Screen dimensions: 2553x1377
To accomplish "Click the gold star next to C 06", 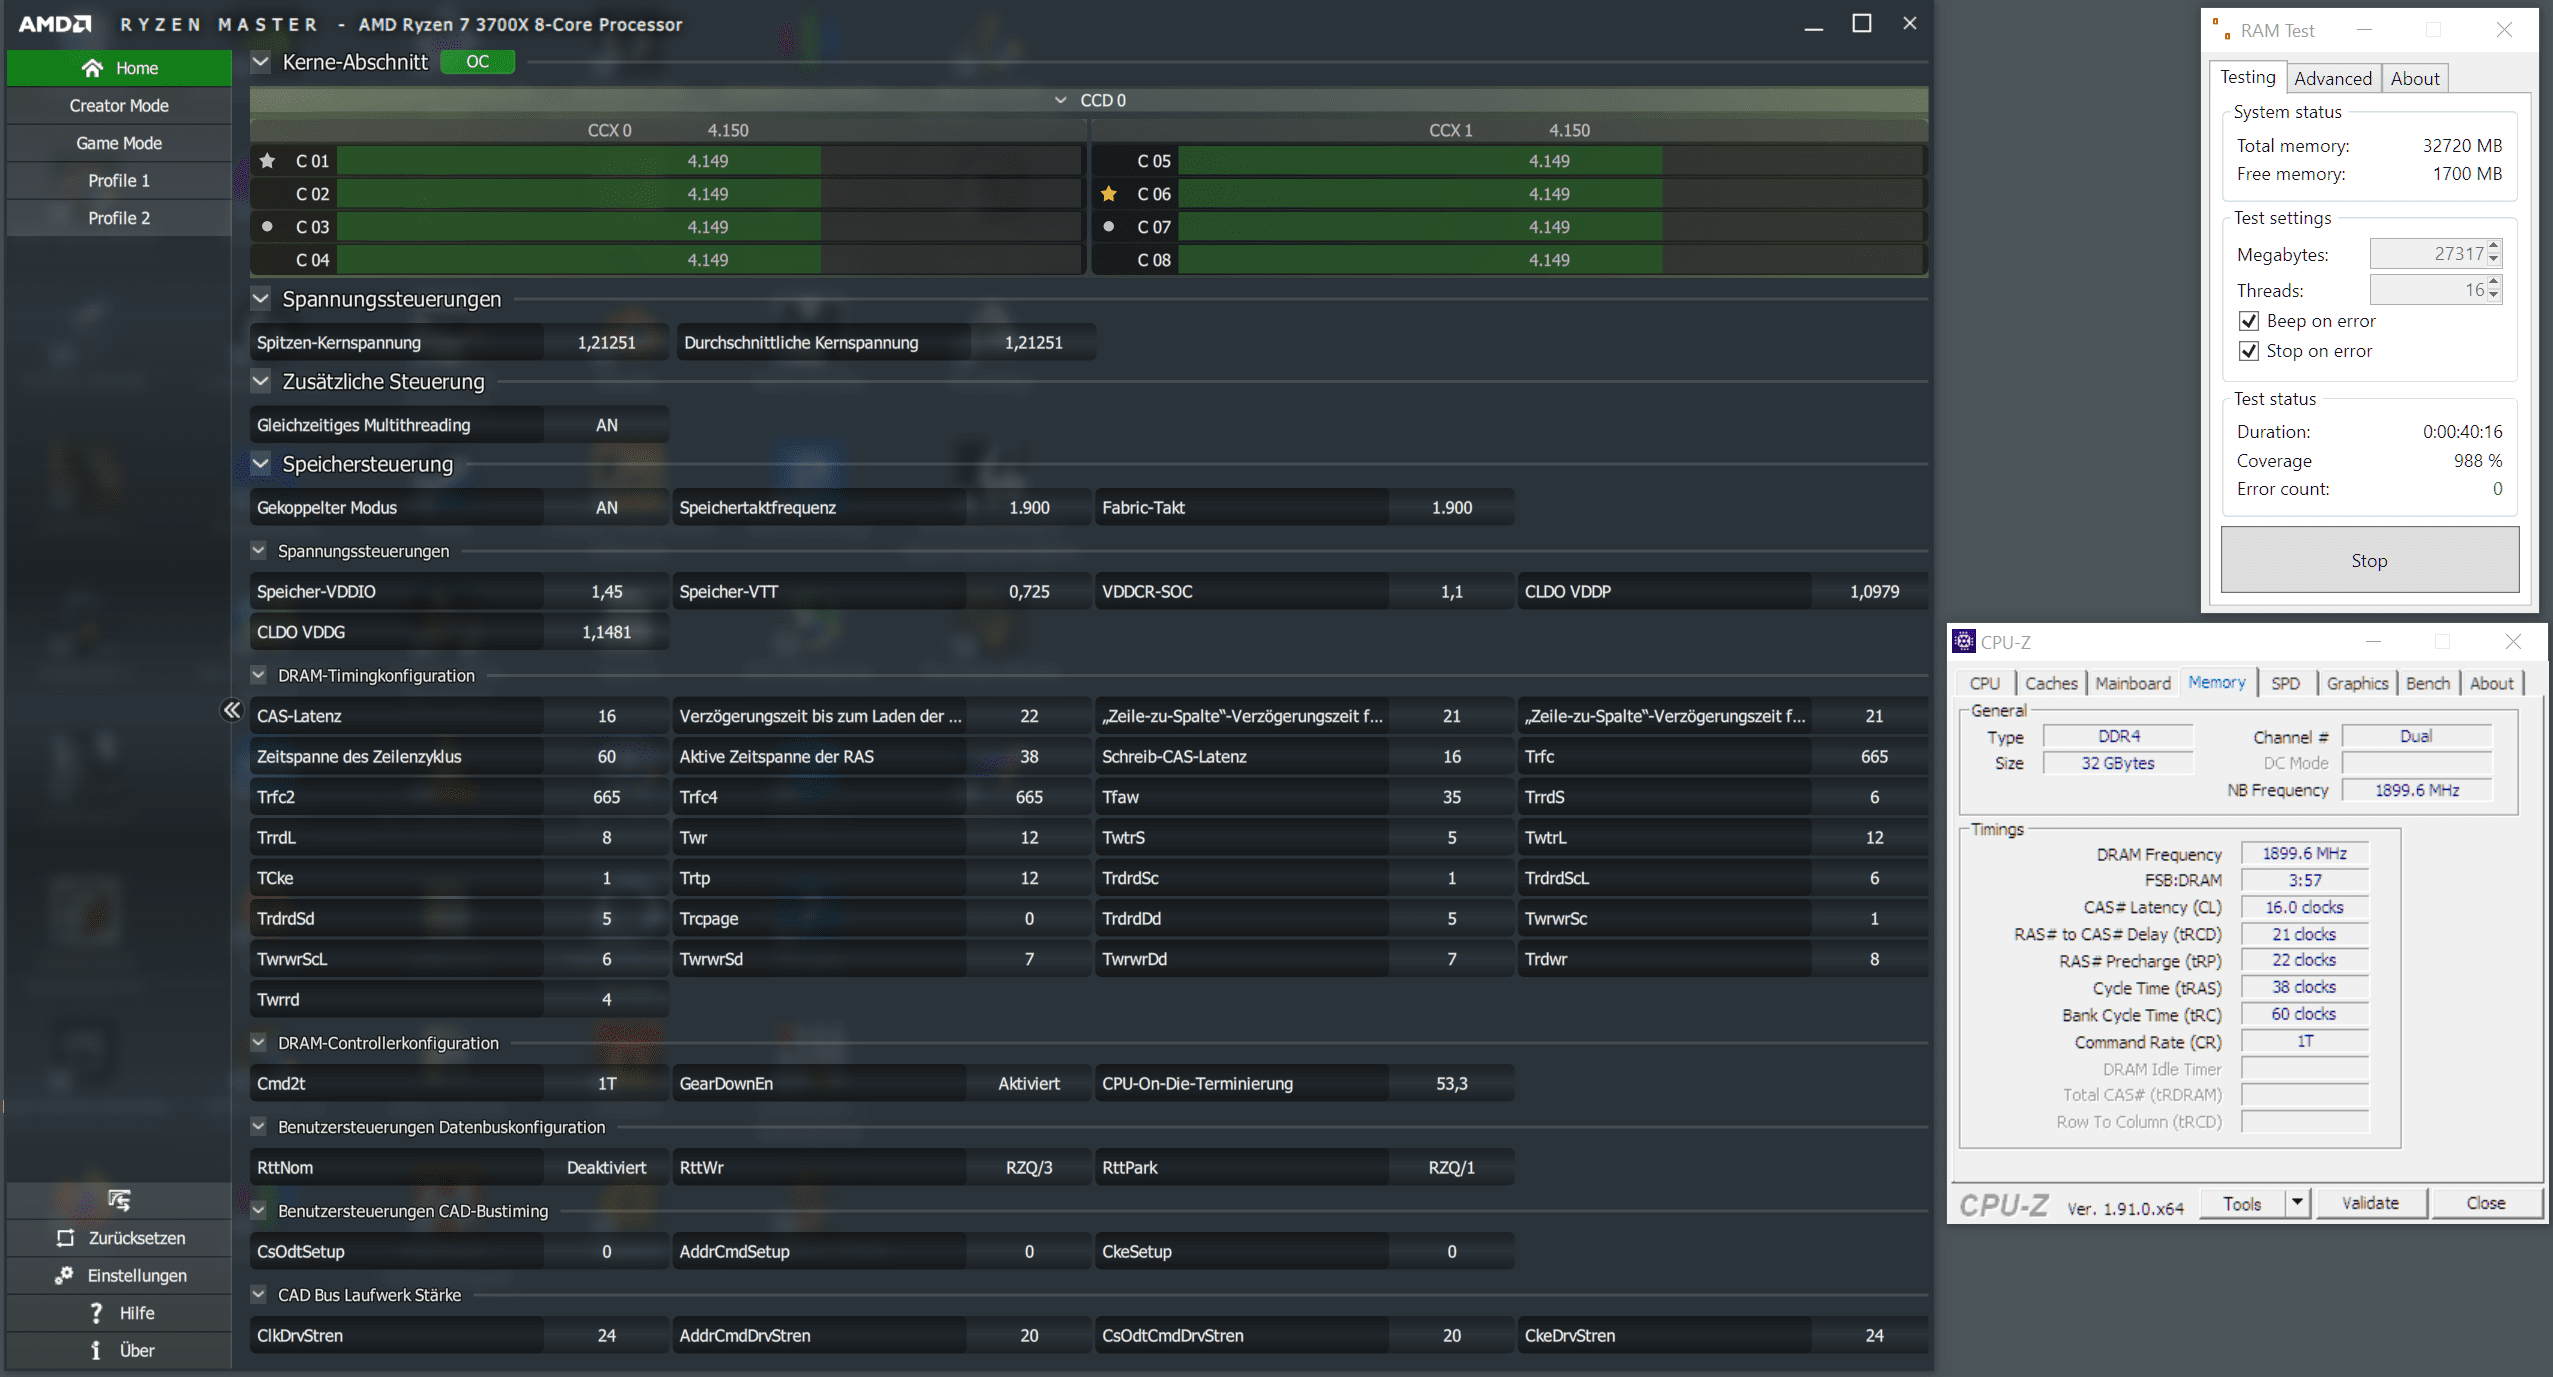I will 1108,194.
